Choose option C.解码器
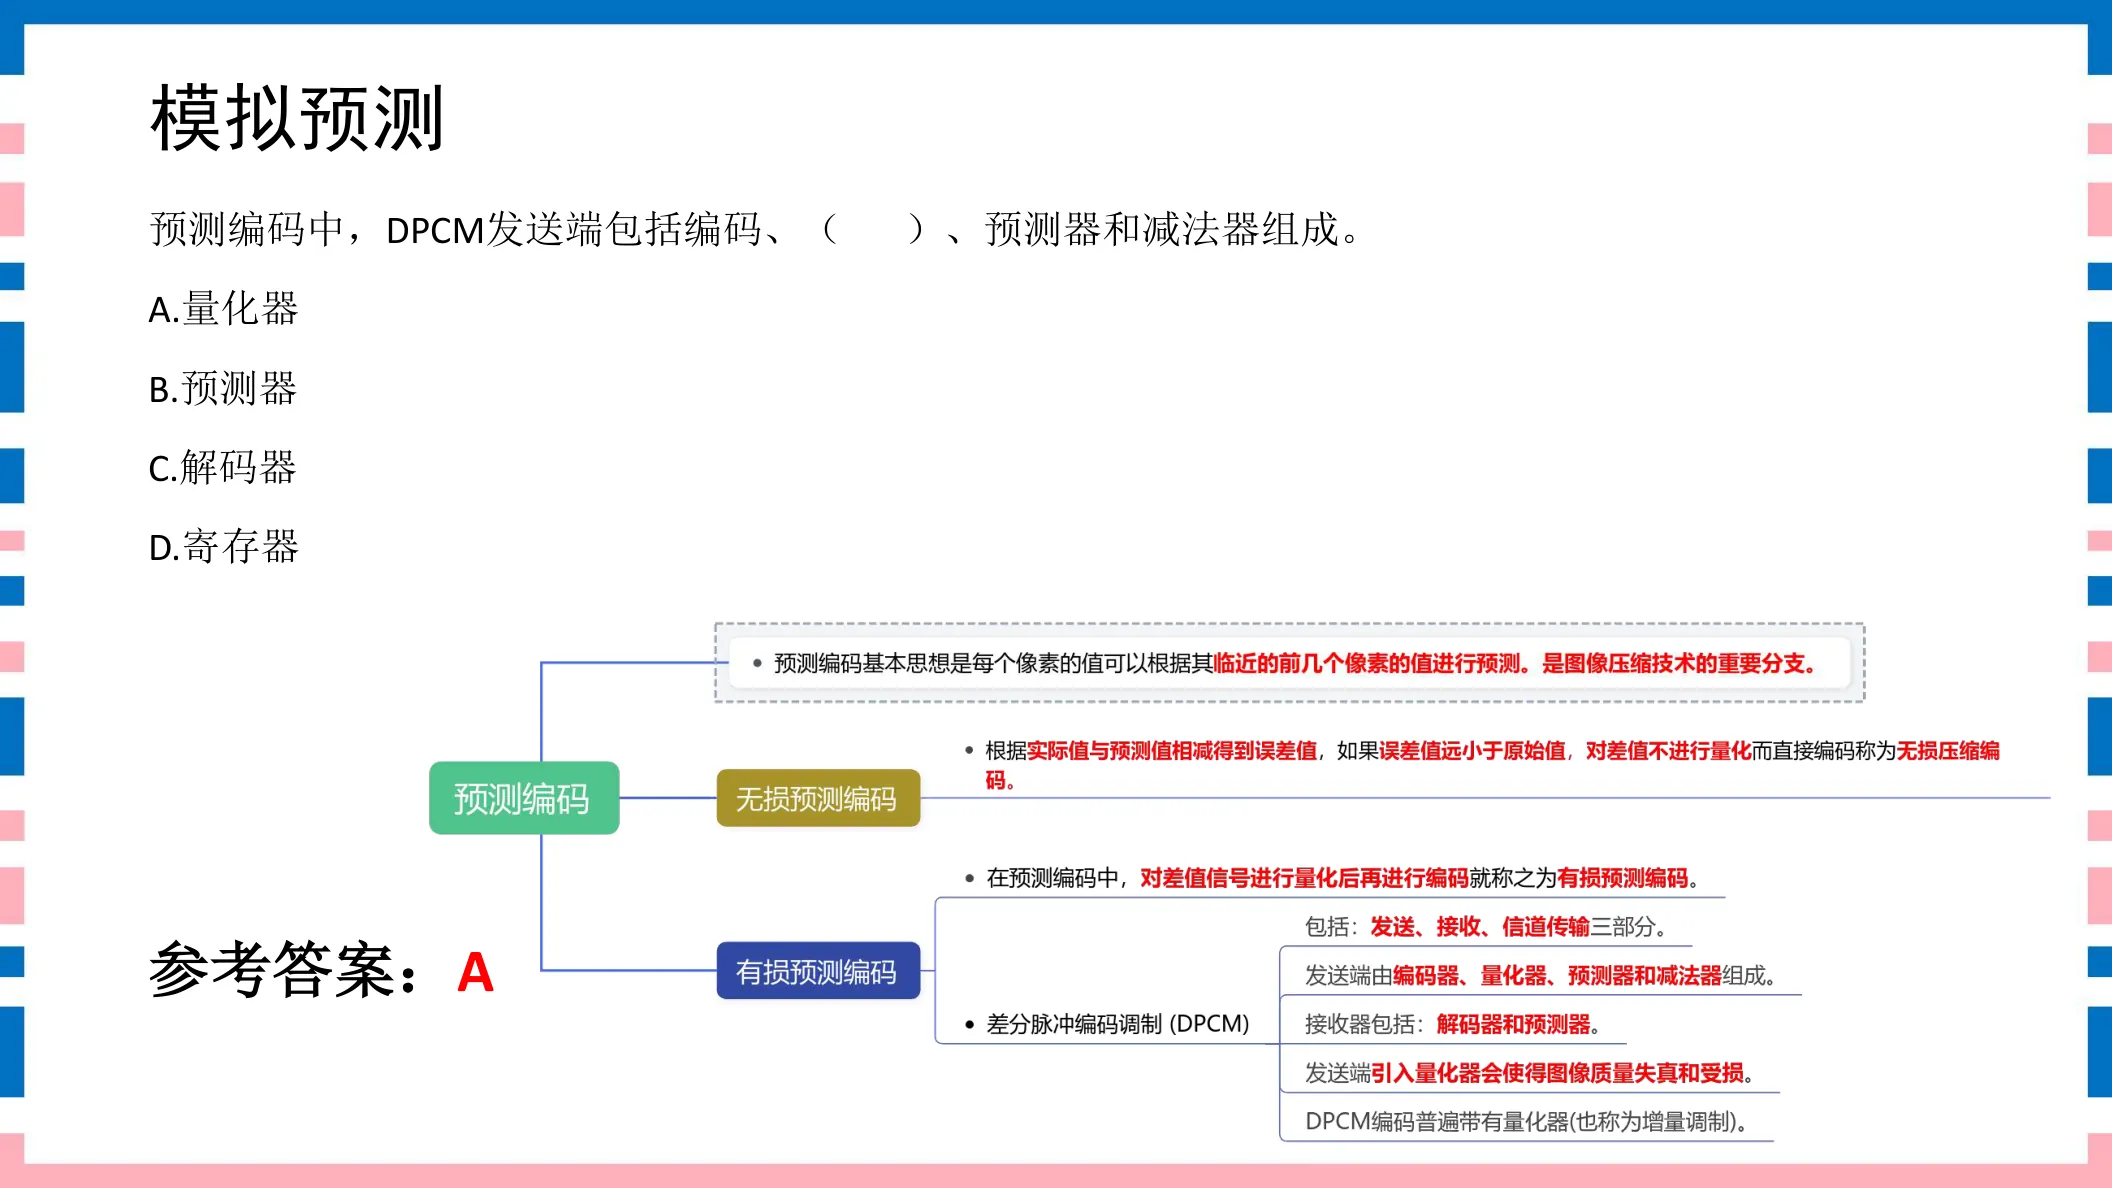 223,467
